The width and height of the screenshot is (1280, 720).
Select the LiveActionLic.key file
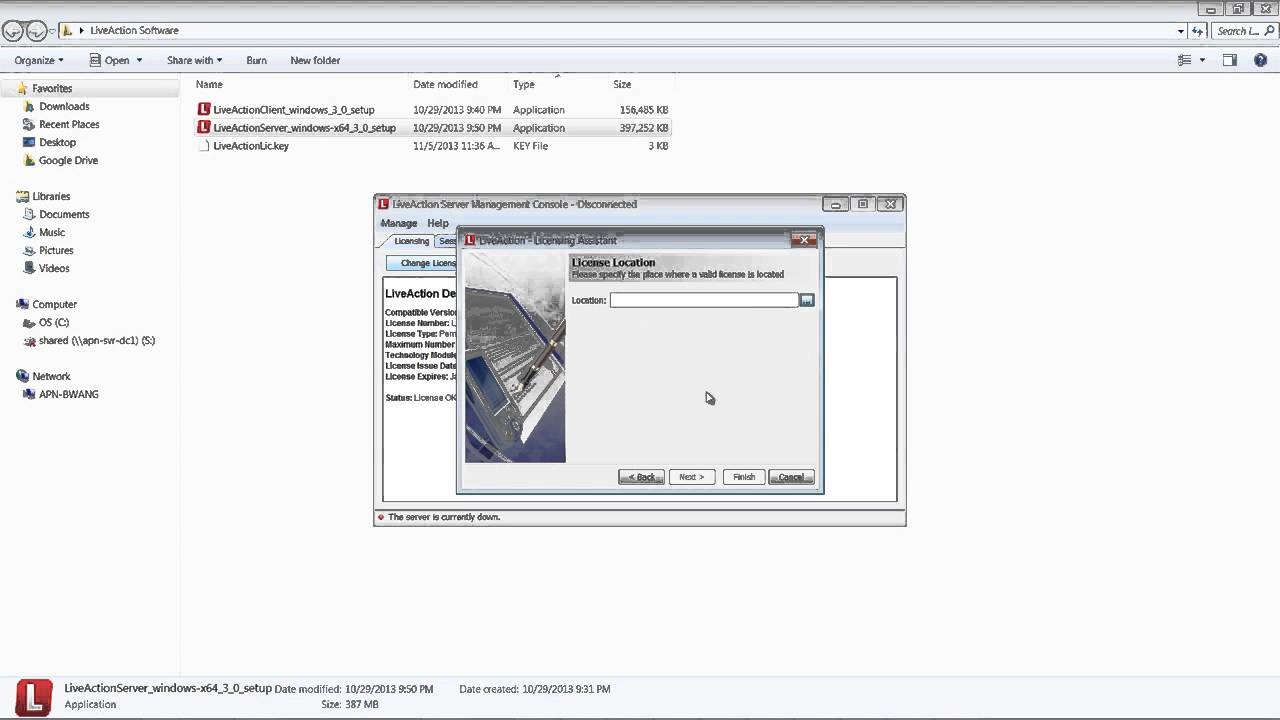point(251,146)
